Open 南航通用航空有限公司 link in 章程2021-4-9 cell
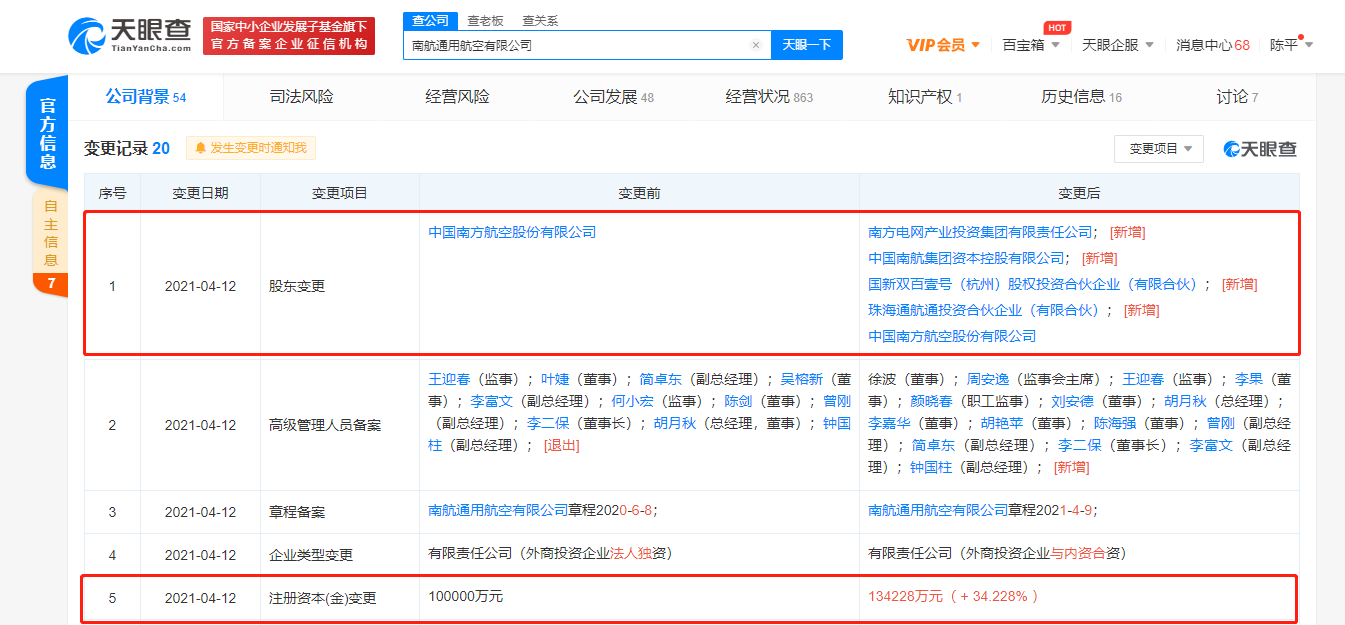Viewport: 1345px width, 625px height. coord(938,510)
